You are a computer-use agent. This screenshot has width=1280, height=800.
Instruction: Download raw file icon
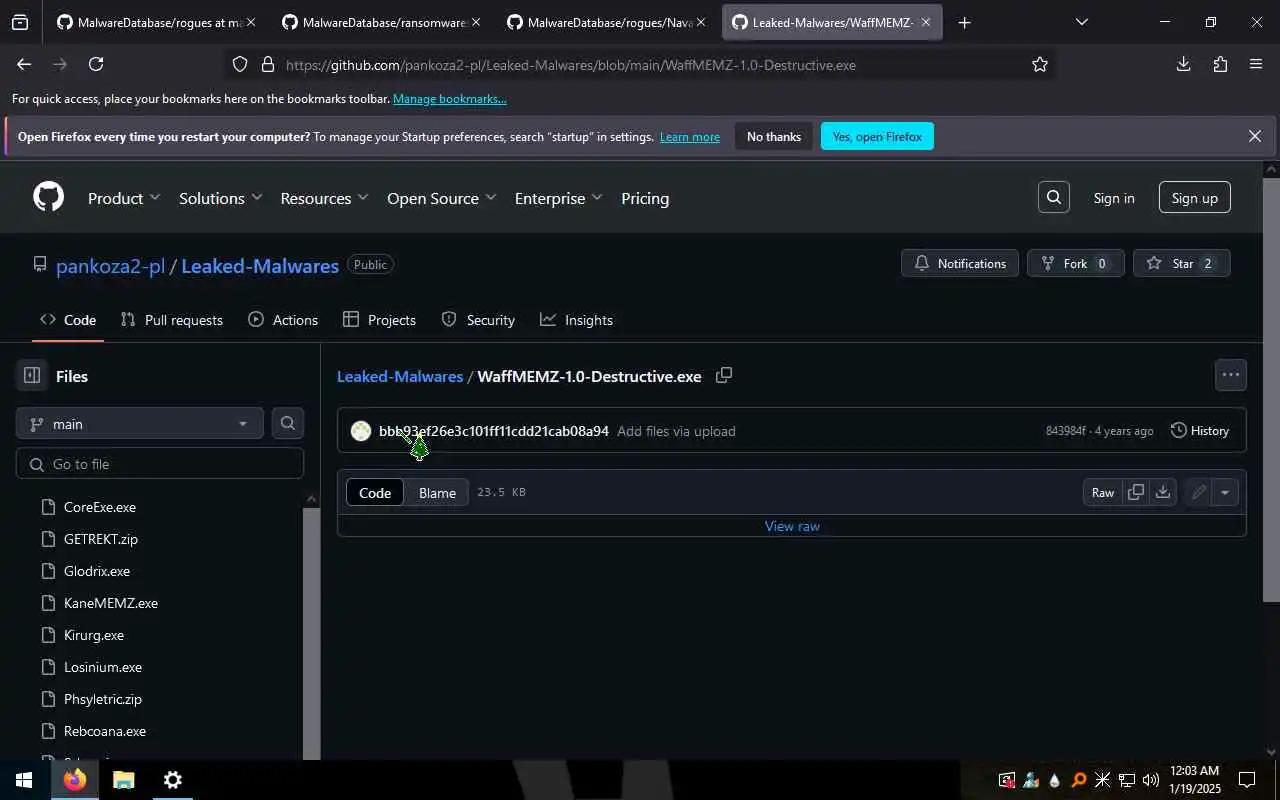pyautogui.click(x=1162, y=492)
